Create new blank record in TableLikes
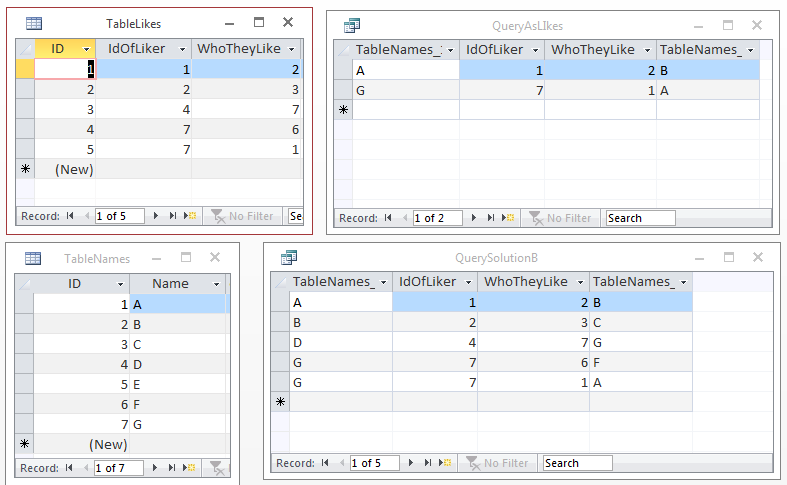The height and width of the screenshot is (485, 787). [190, 216]
